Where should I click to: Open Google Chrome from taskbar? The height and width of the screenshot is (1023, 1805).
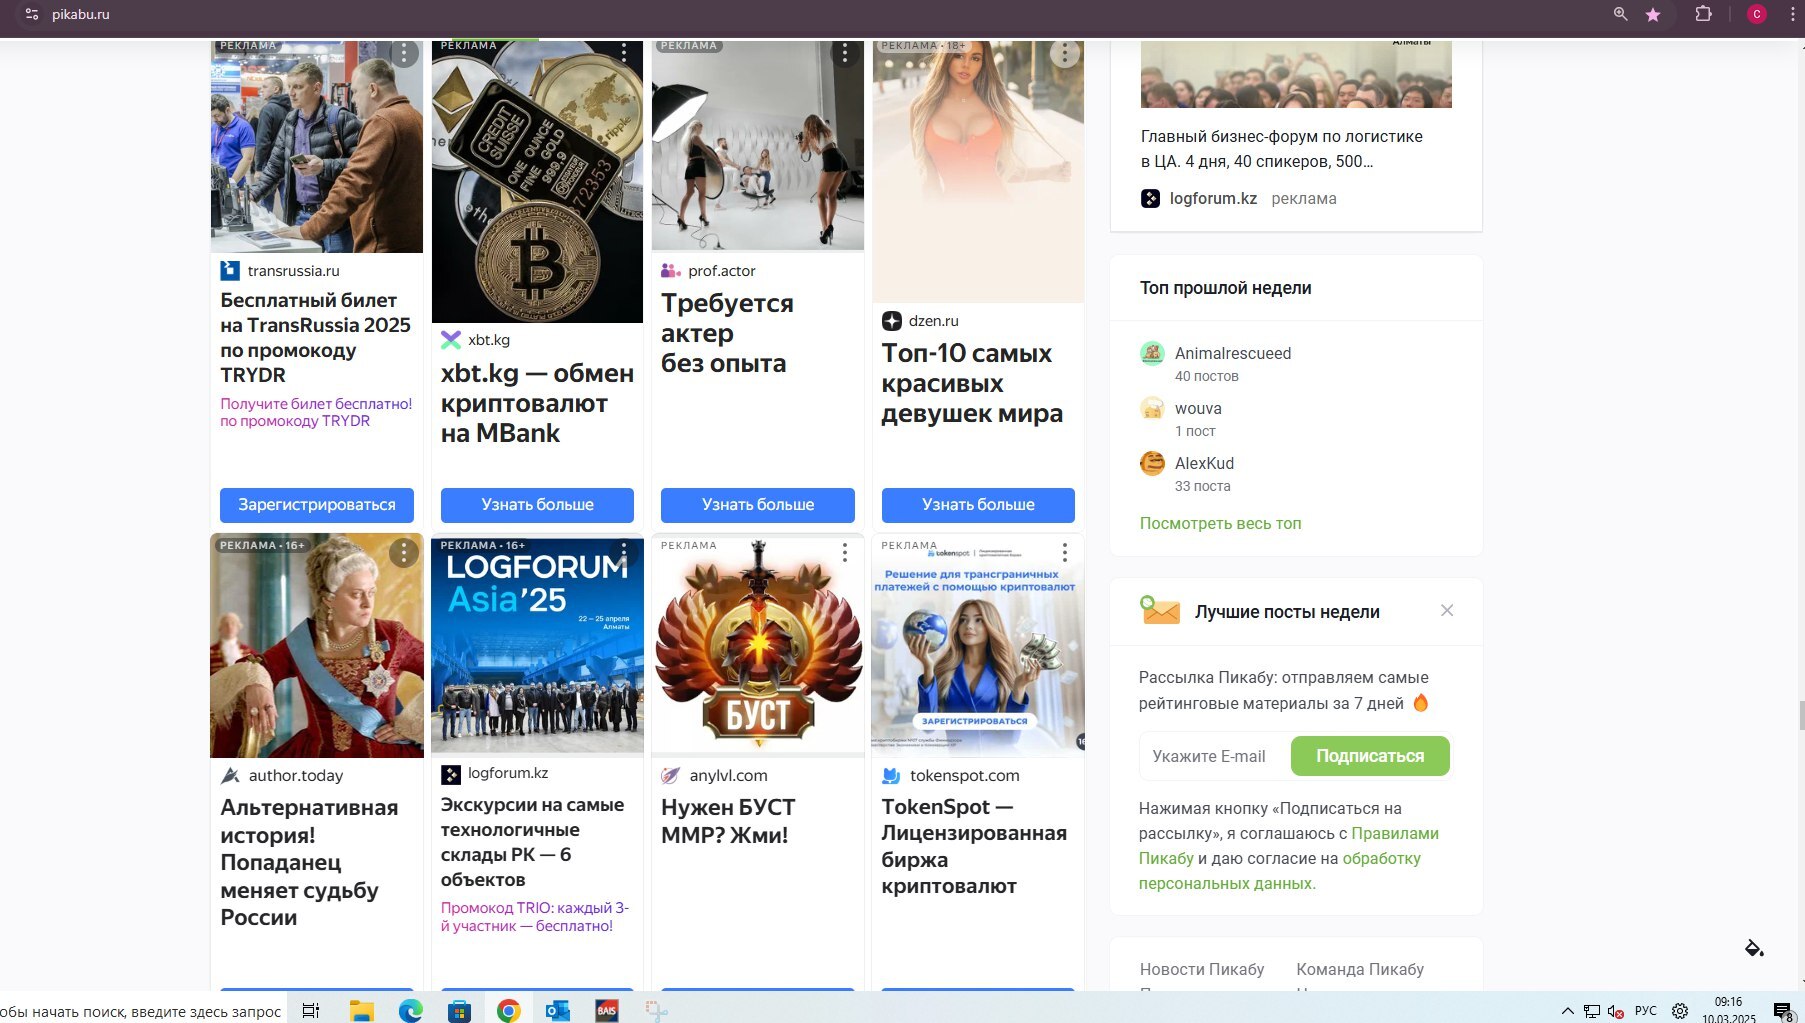click(508, 1010)
